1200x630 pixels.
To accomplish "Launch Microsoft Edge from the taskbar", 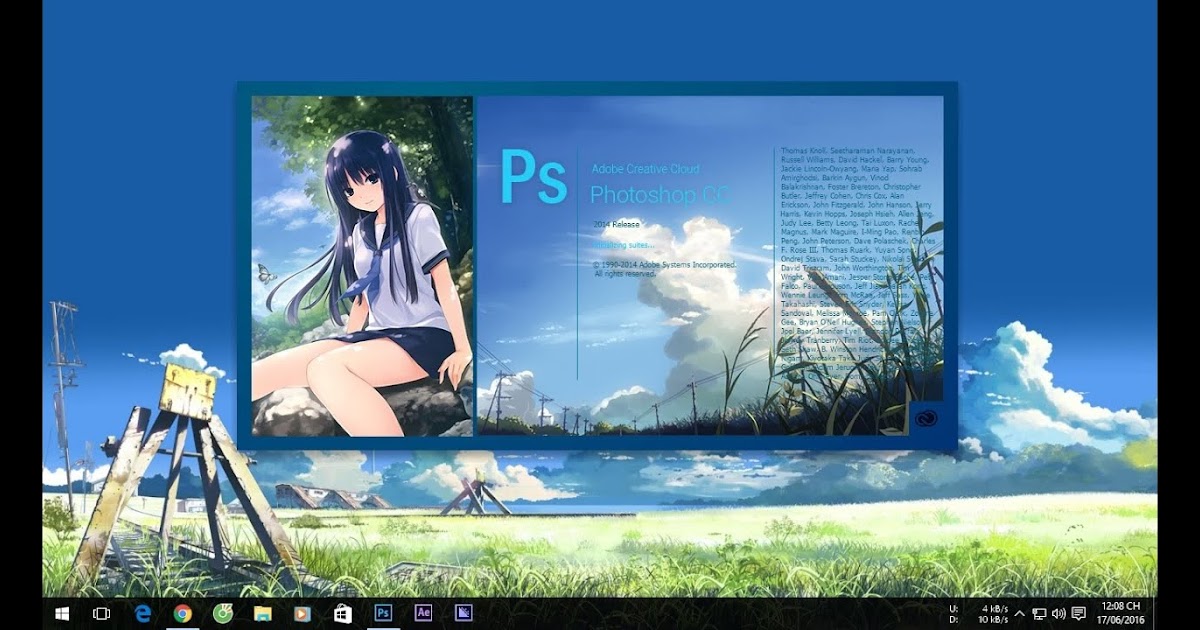I will 143,613.
